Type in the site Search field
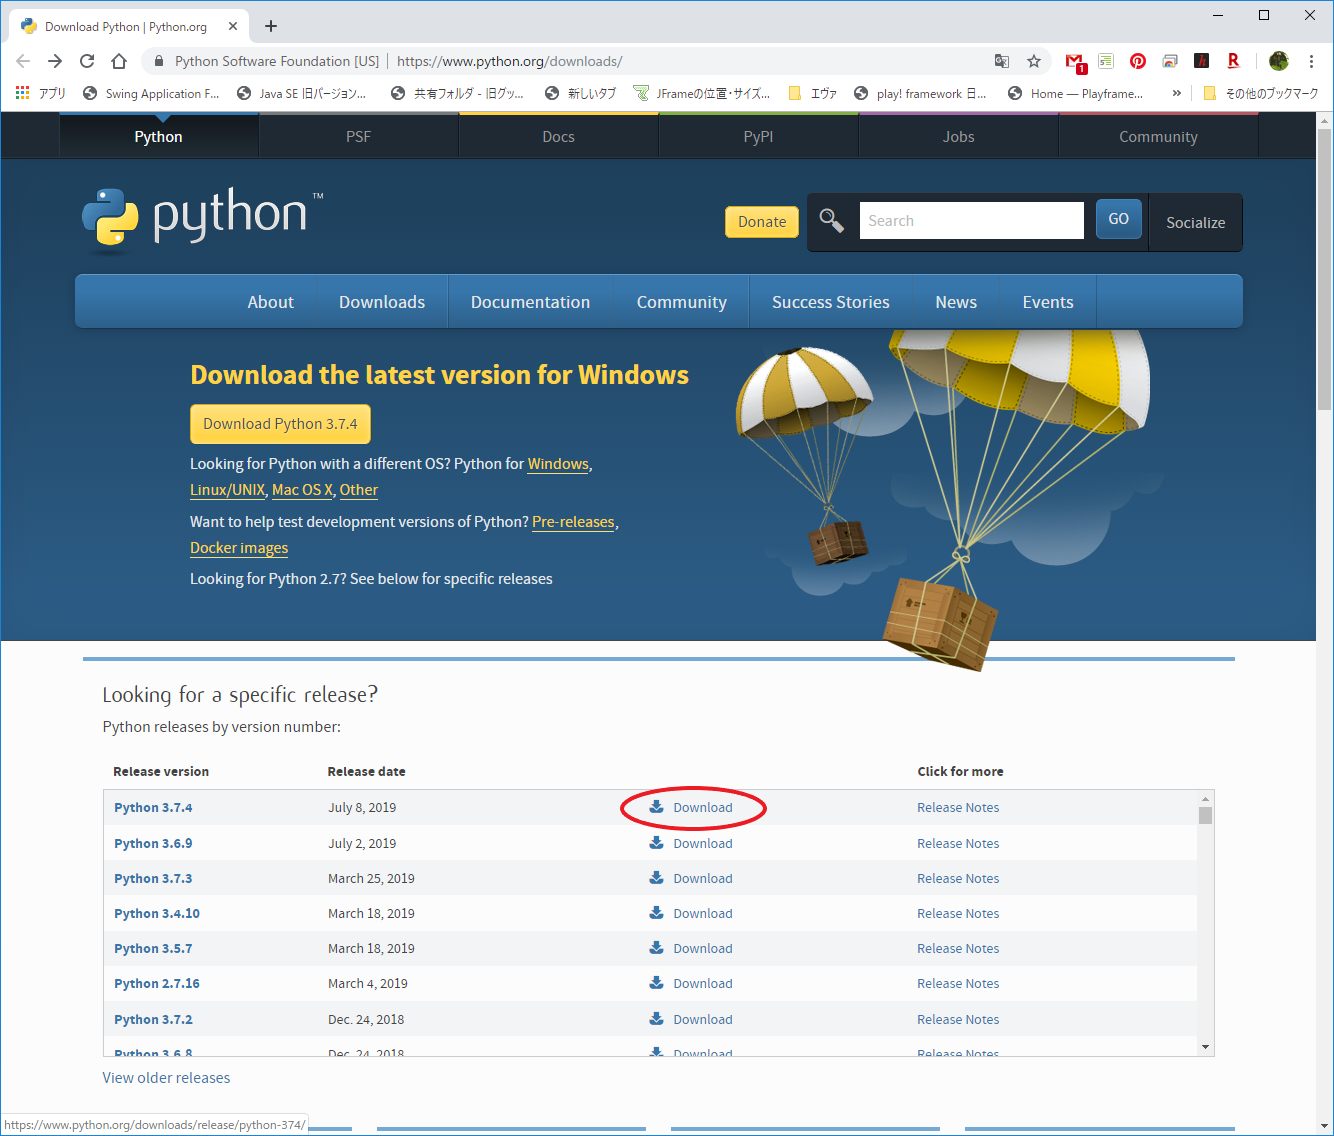Image resolution: width=1334 pixels, height=1136 pixels. point(971,221)
